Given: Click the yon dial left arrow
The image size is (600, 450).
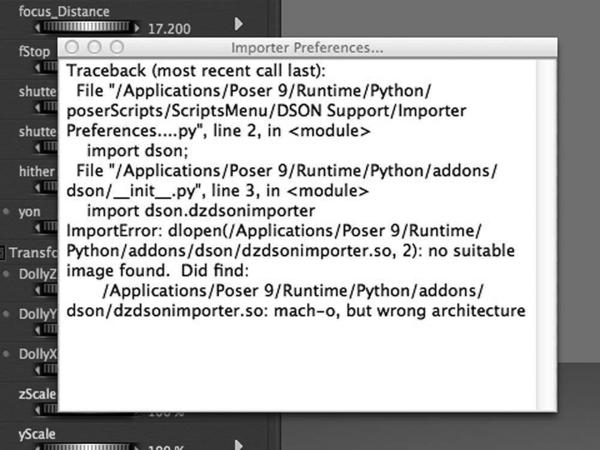Looking at the screenshot, I should 38,228.
